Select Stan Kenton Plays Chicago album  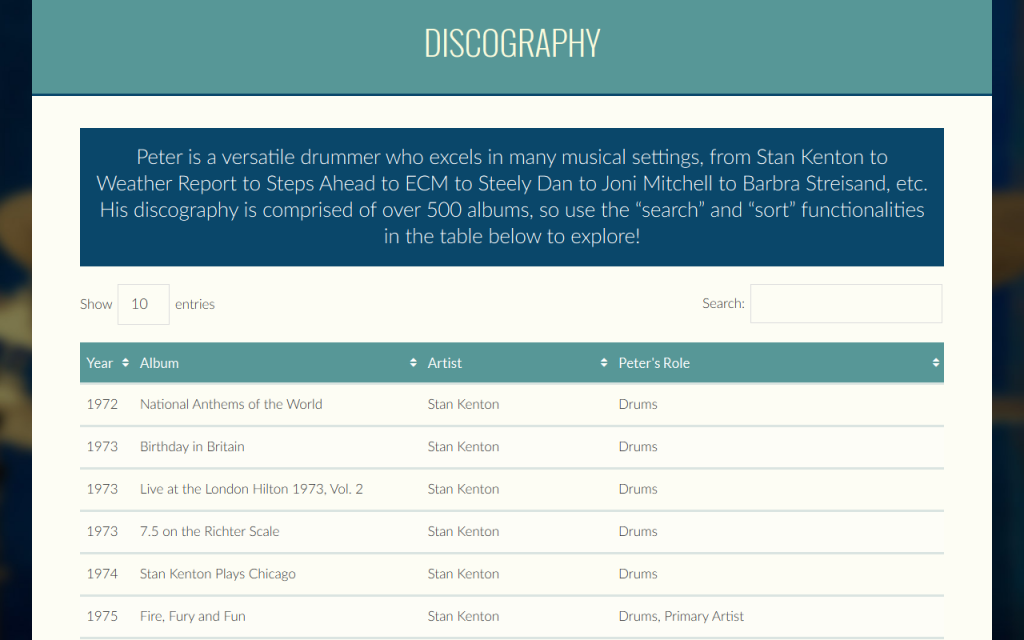click(217, 574)
